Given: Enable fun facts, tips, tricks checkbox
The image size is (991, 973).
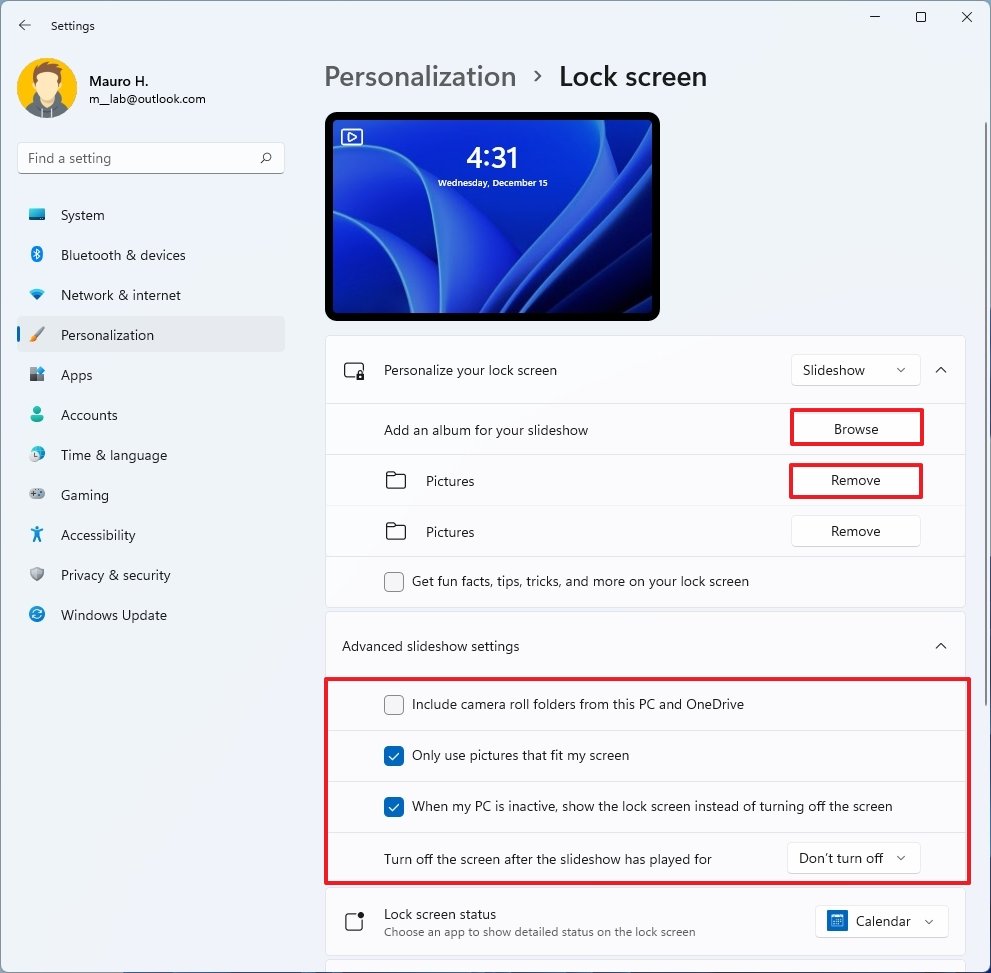Looking at the screenshot, I should tap(394, 581).
